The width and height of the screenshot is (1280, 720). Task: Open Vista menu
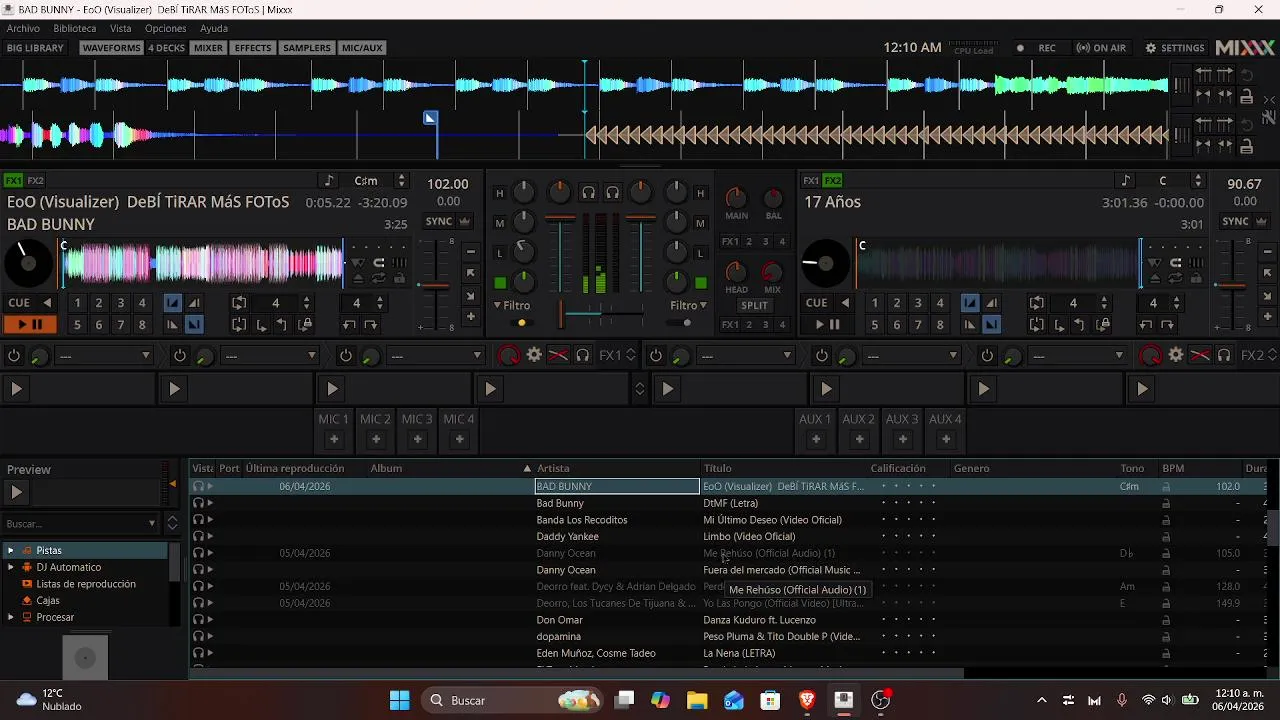[120, 29]
